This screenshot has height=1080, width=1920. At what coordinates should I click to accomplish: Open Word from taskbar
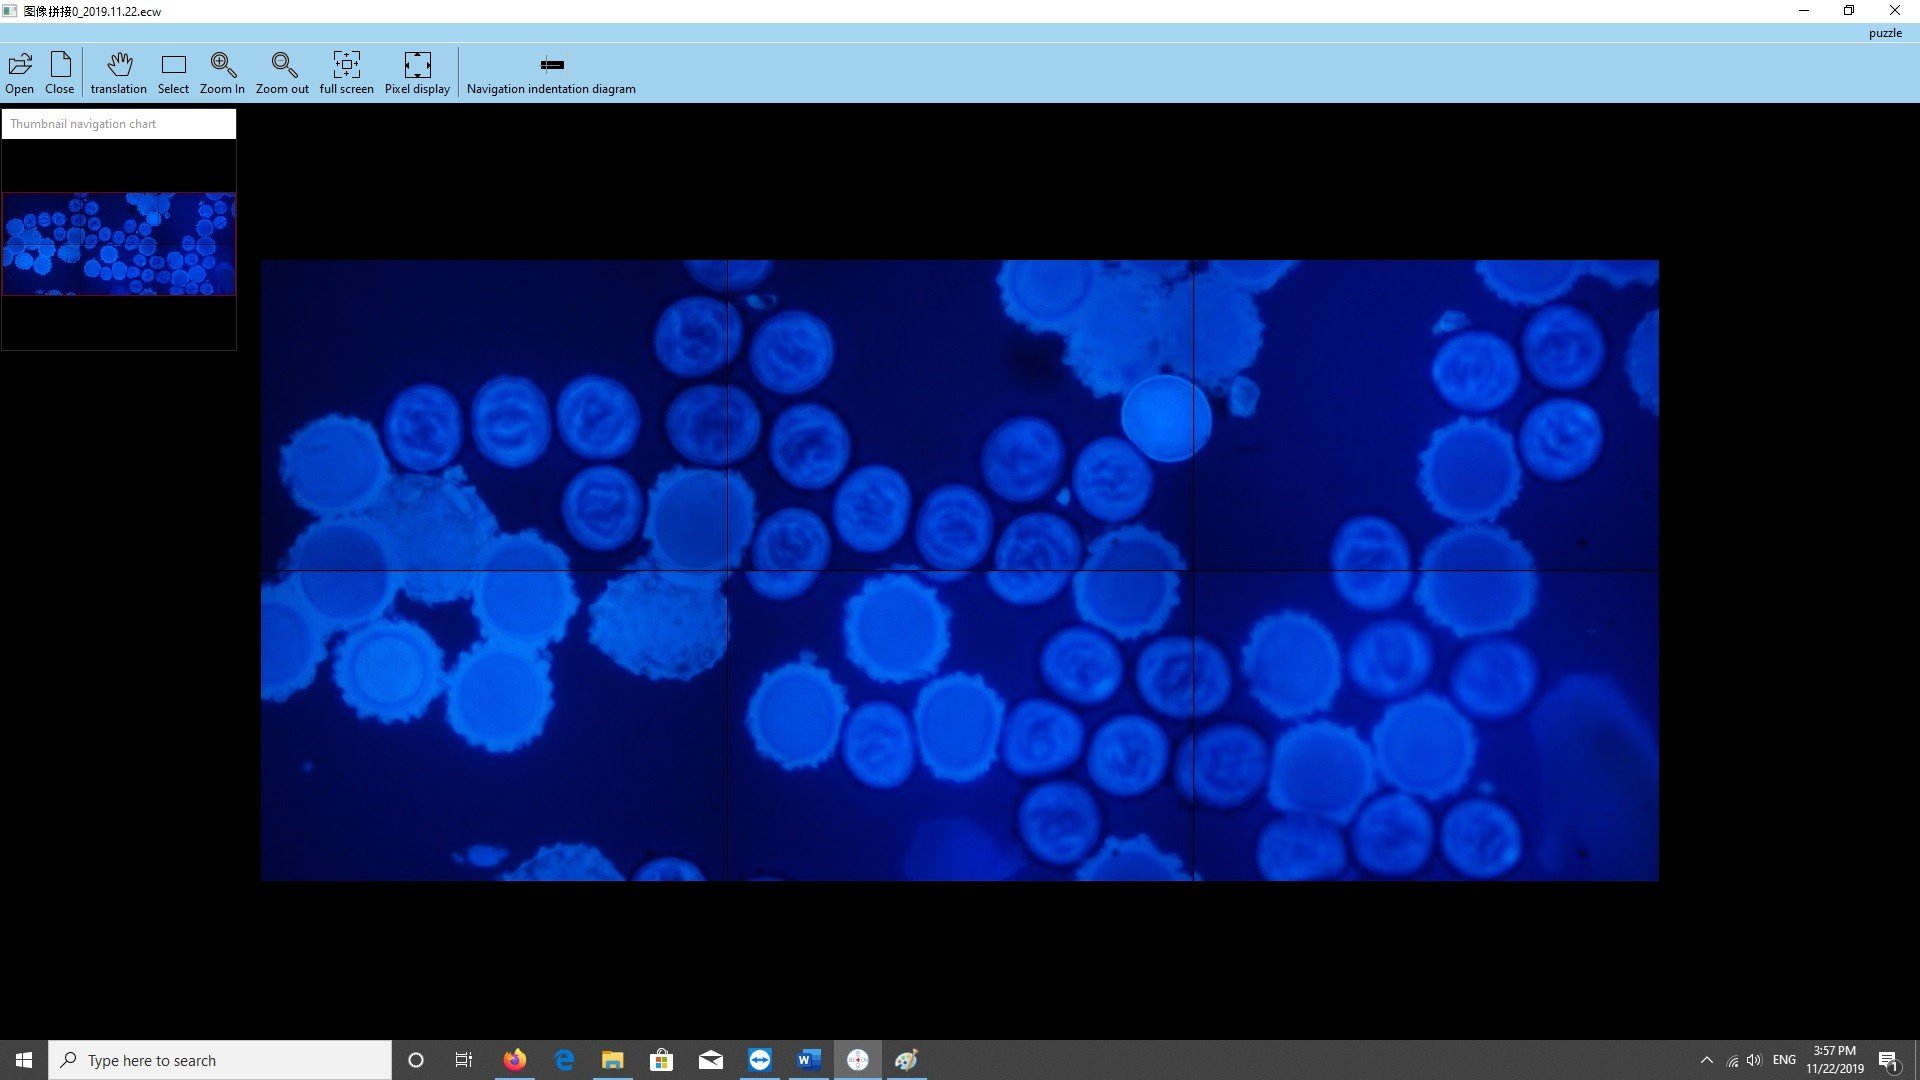(809, 1060)
